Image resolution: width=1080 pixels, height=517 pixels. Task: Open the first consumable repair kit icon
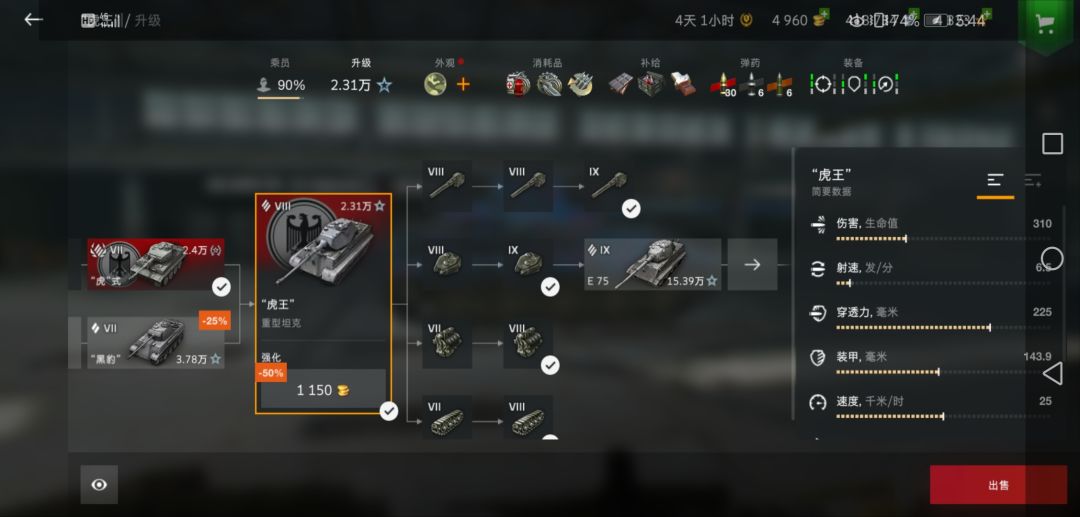[x=517, y=84]
